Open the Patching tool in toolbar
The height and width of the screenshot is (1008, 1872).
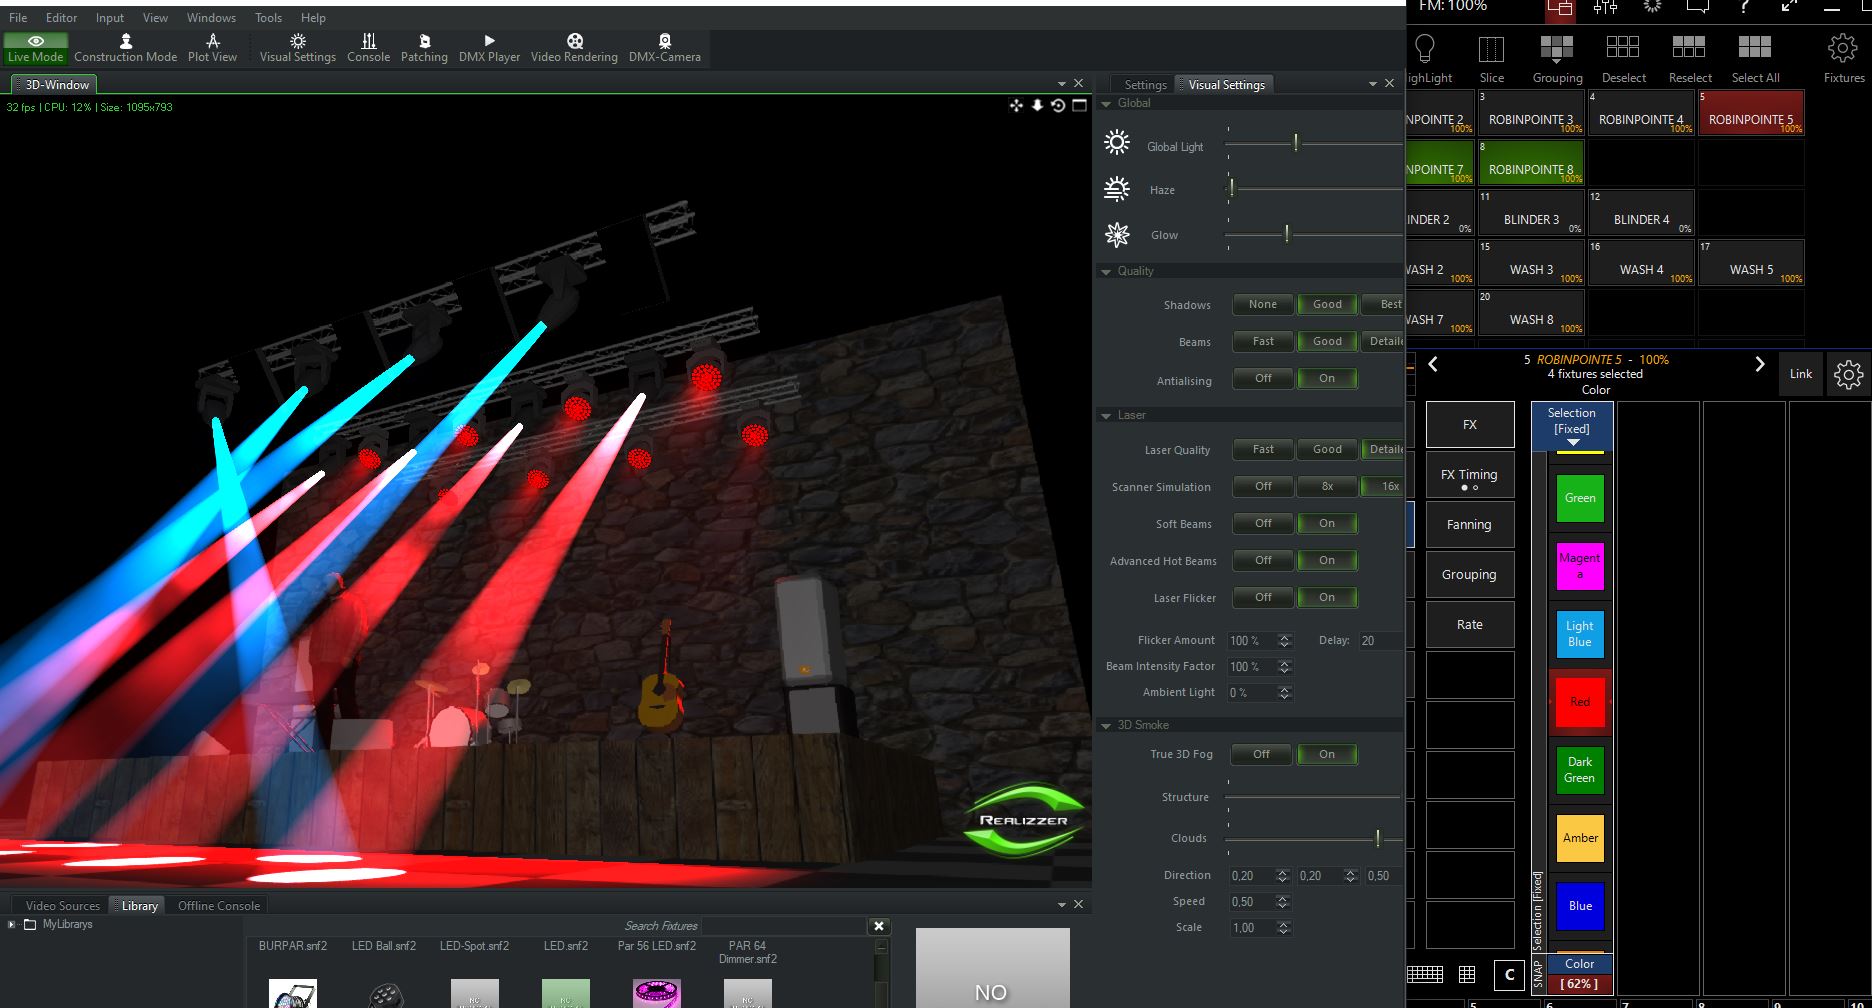tap(424, 47)
